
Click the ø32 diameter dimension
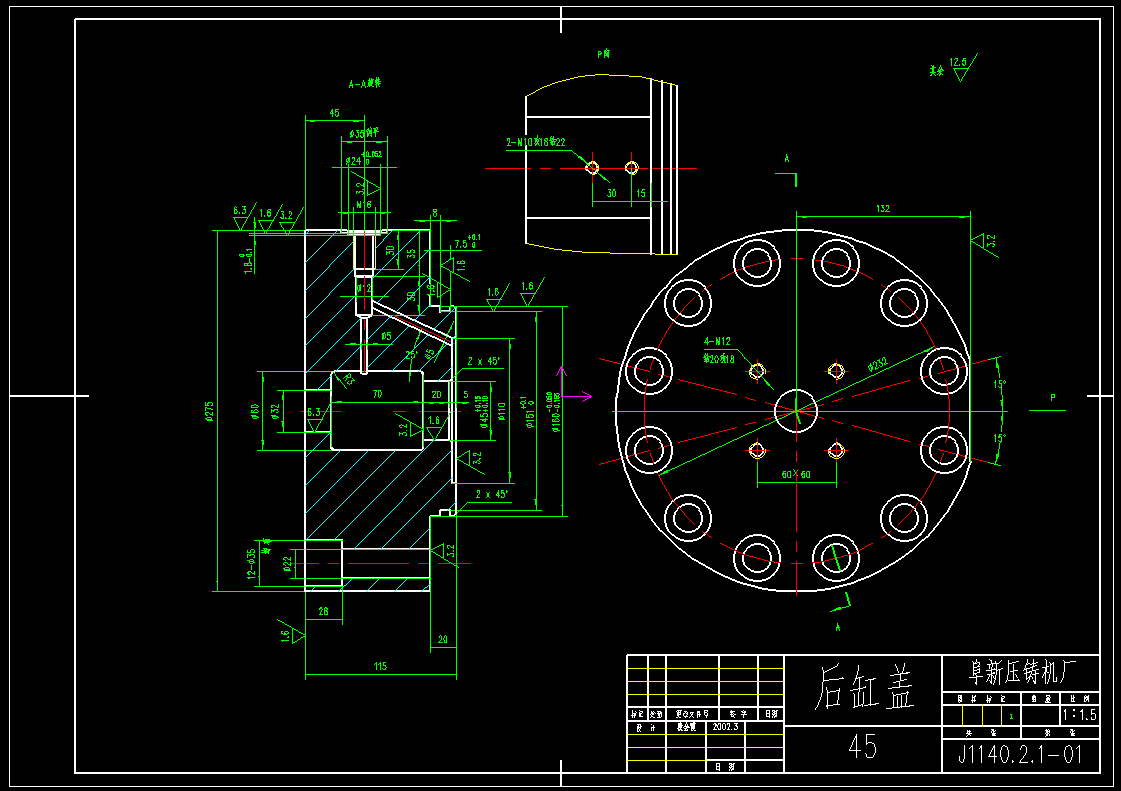(275, 411)
